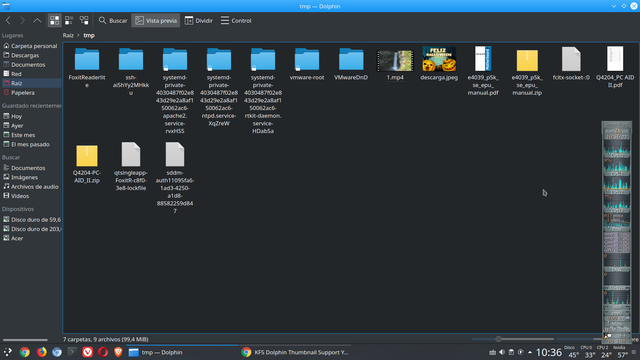Navigate to Raíz in the breadcrumb
This screenshot has height=360, width=640.
pyautogui.click(x=68, y=35)
